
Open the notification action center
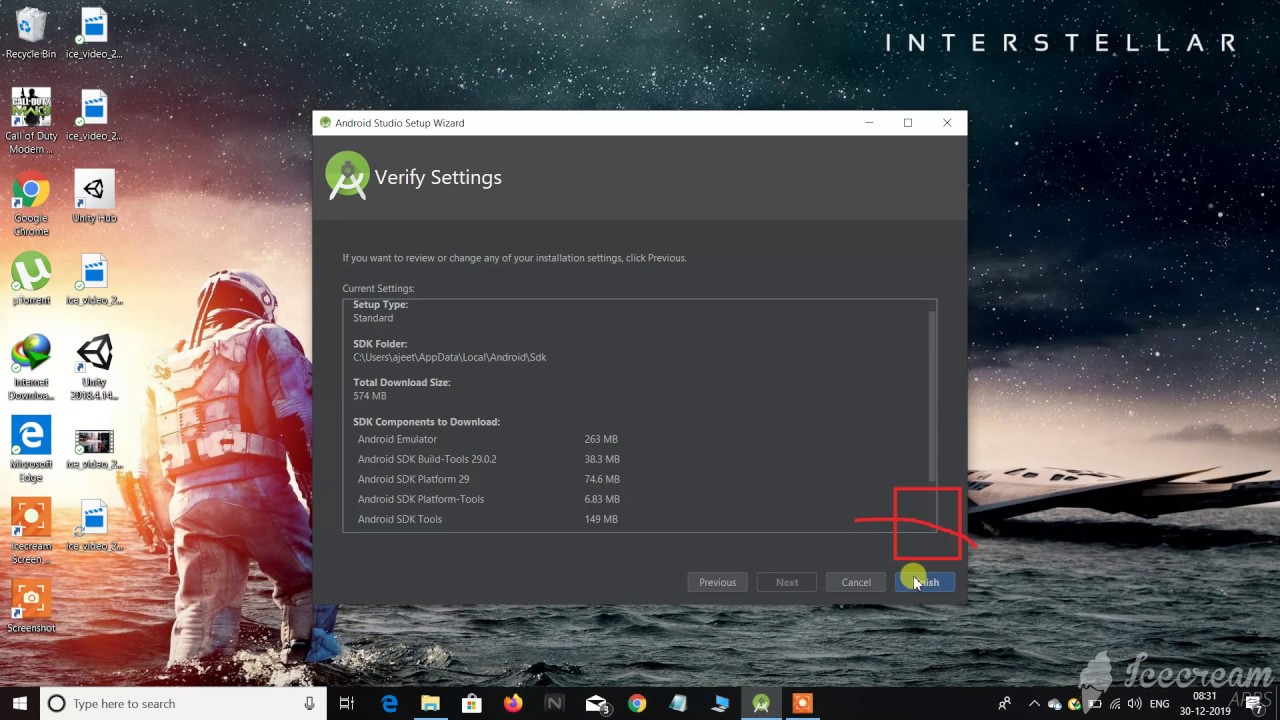[x=1255, y=704]
